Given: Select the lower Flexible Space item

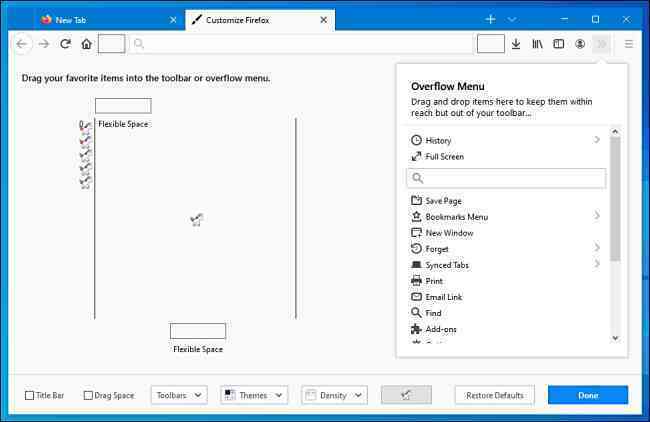Looking at the screenshot, I should [x=198, y=338].
